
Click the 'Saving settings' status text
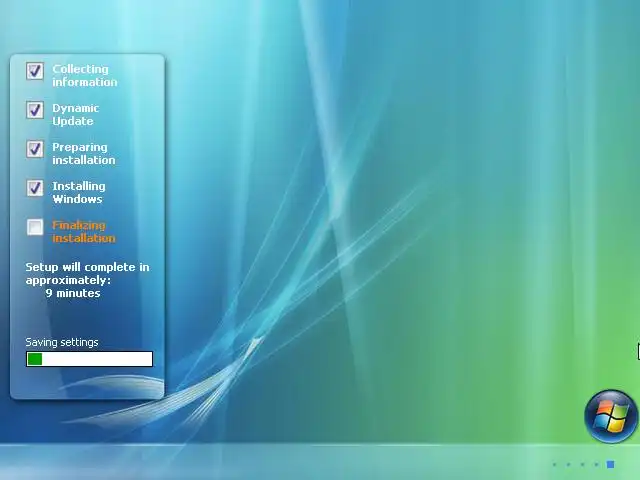(62, 342)
